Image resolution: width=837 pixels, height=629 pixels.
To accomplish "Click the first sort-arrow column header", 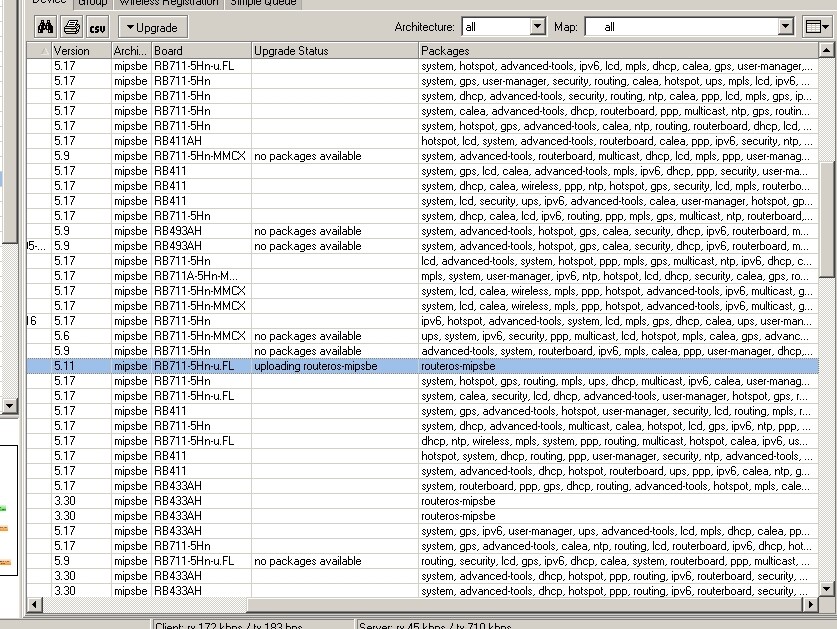I will [x=39, y=51].
